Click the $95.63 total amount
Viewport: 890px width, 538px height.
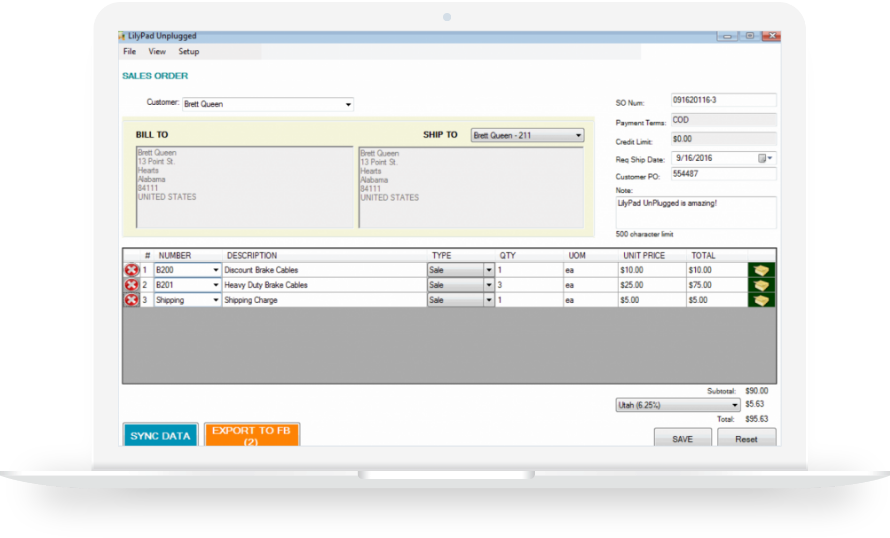[757, 419]
